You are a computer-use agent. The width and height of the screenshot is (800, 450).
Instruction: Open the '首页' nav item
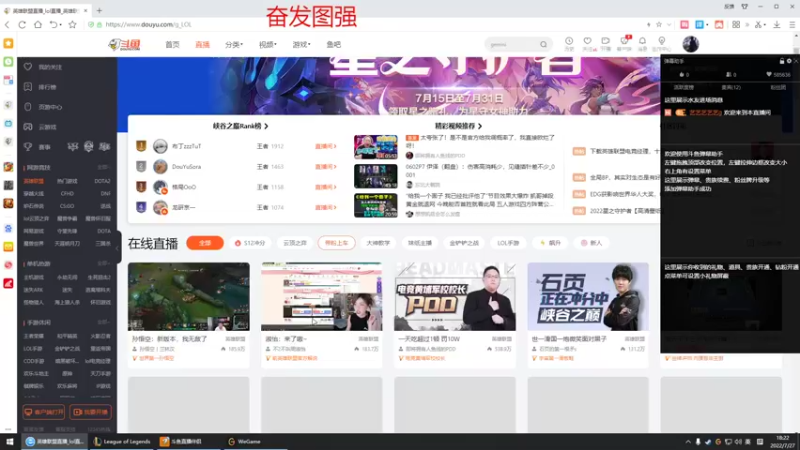[172, 44]
